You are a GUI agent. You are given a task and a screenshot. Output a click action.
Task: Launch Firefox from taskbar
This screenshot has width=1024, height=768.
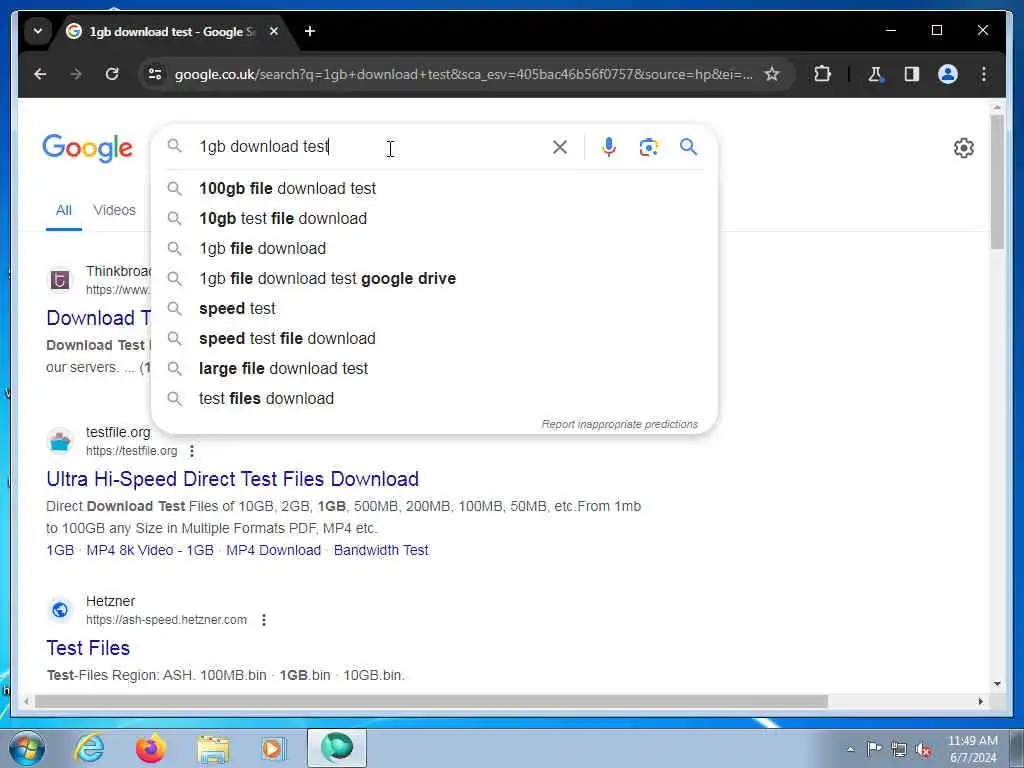(151, 748)
